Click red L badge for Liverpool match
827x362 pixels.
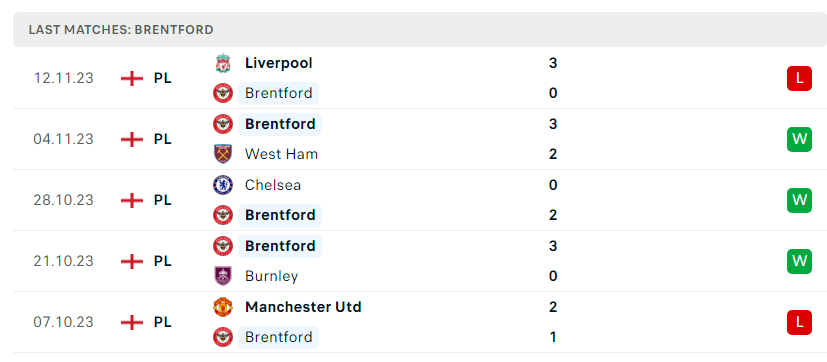pyautogui.click(x=800, y=79)
